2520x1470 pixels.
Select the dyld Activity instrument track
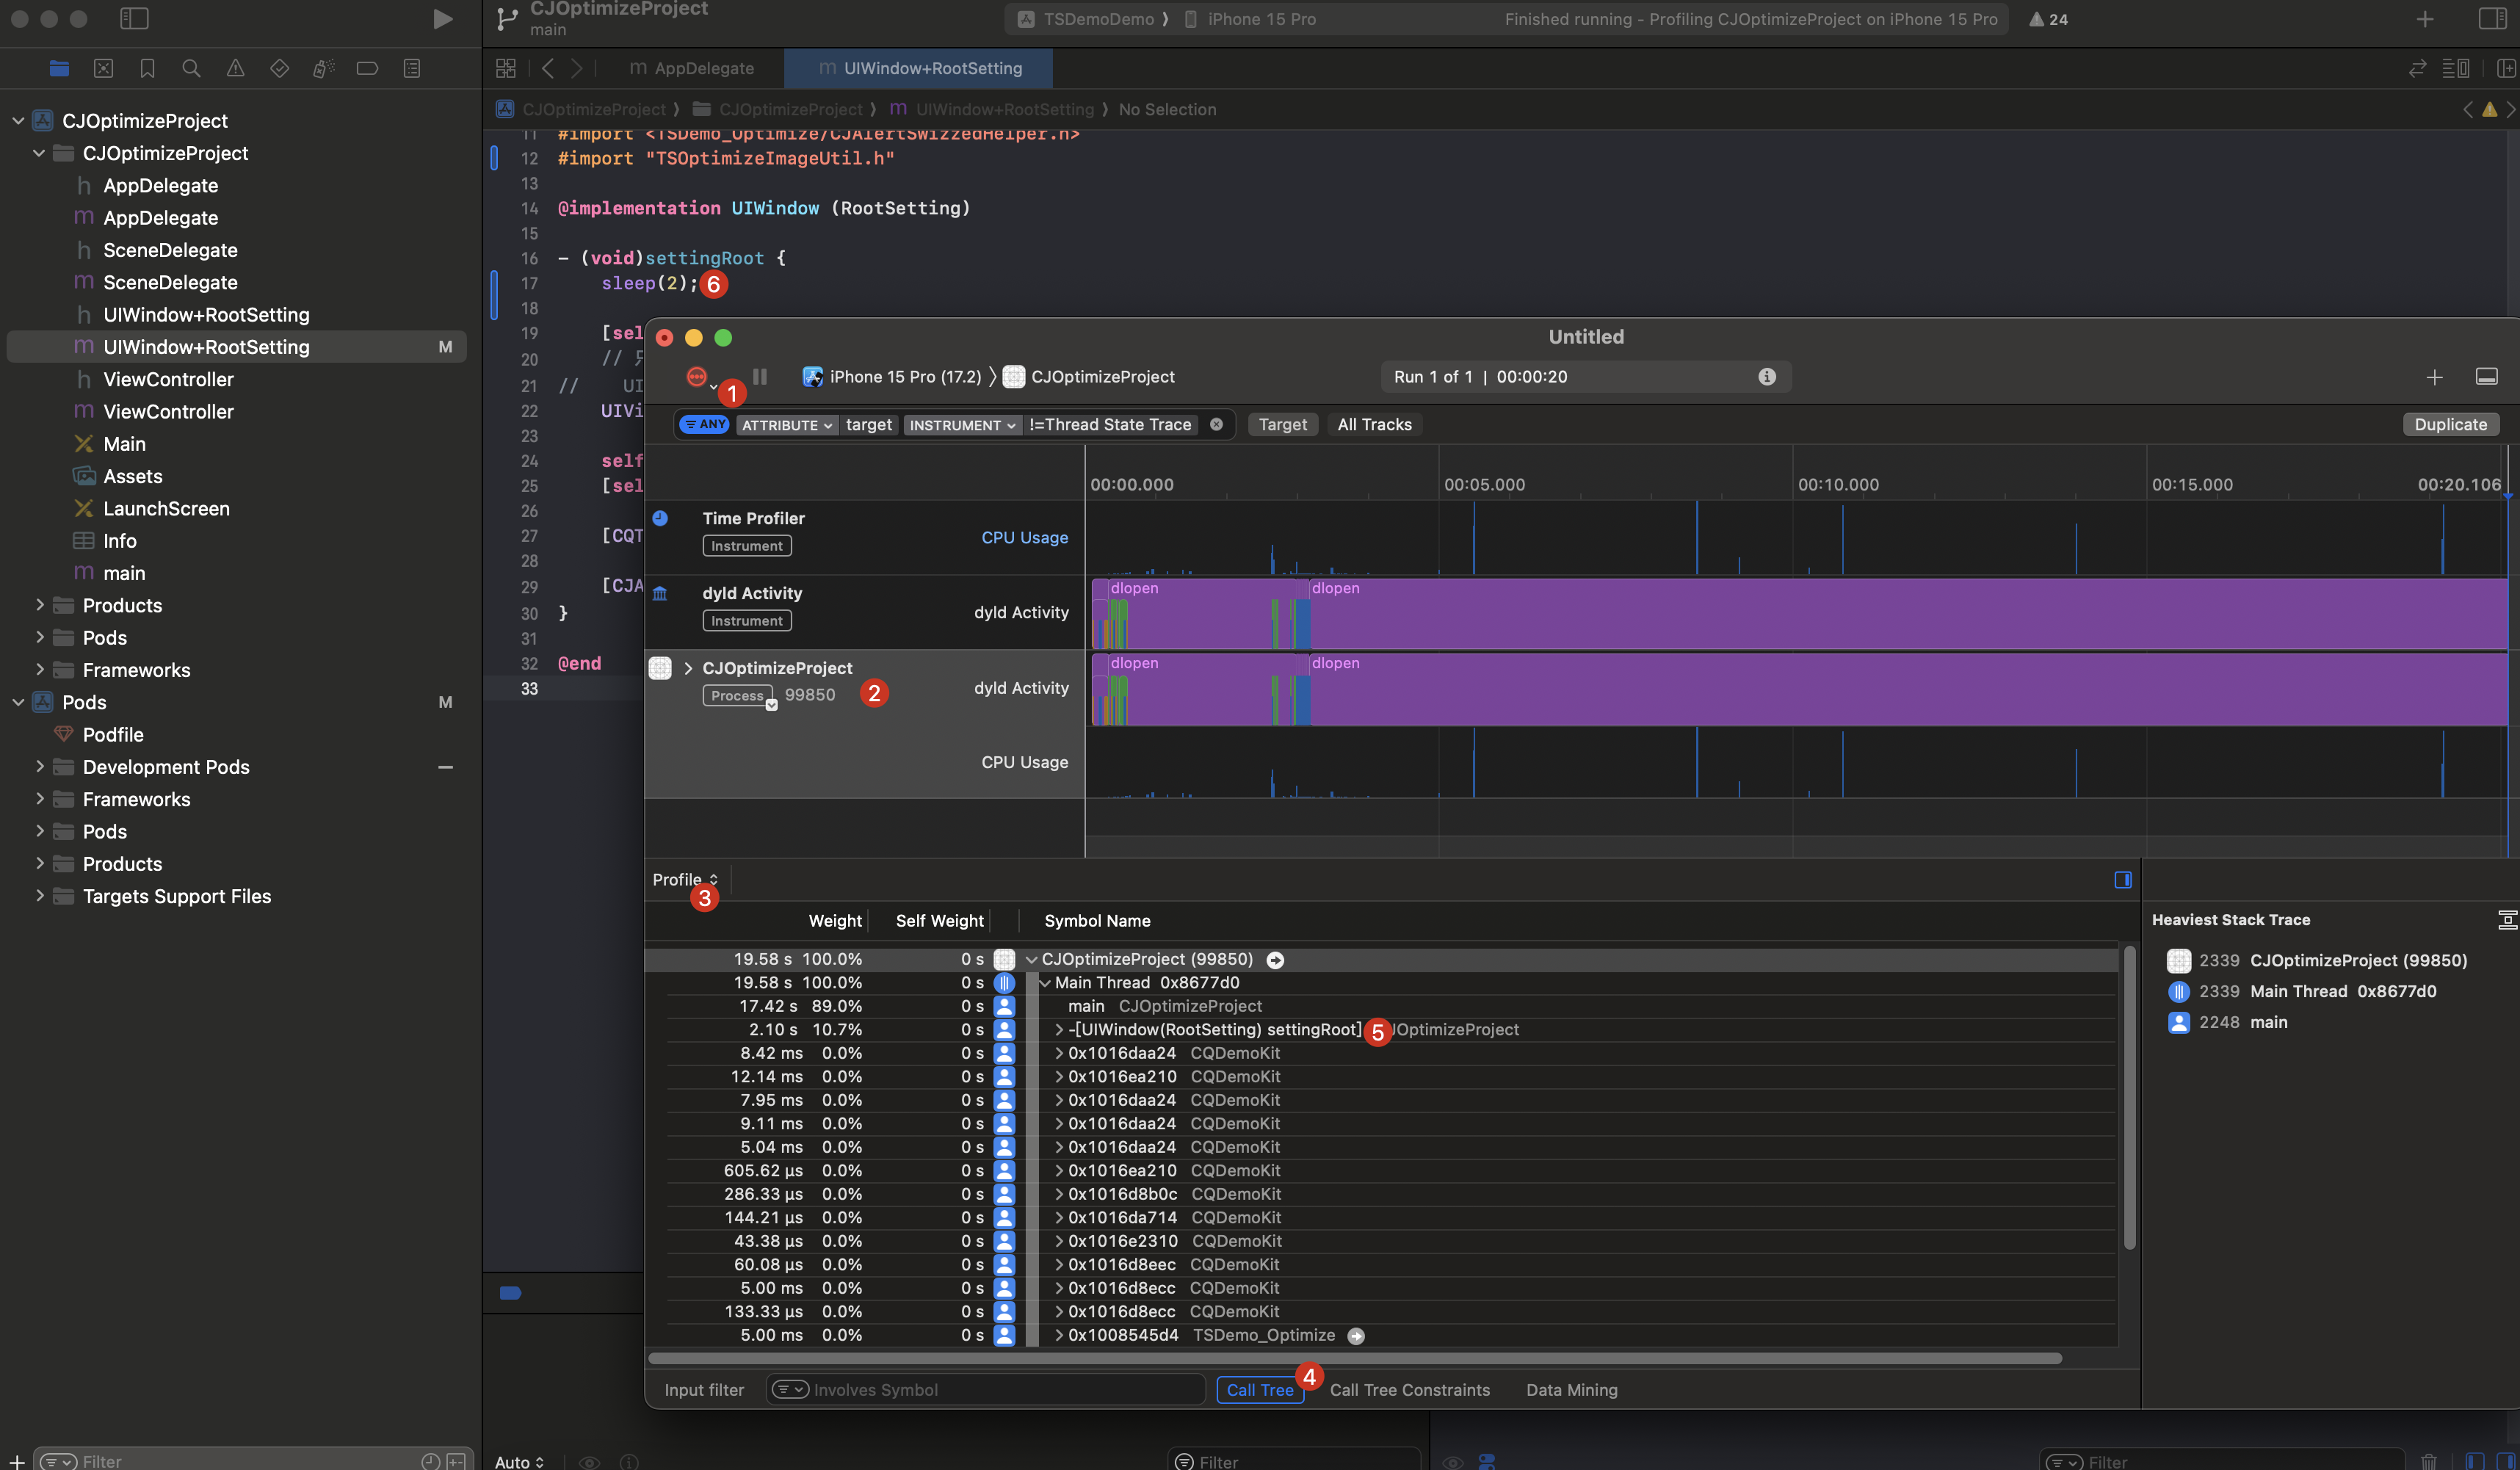[865, 612]
